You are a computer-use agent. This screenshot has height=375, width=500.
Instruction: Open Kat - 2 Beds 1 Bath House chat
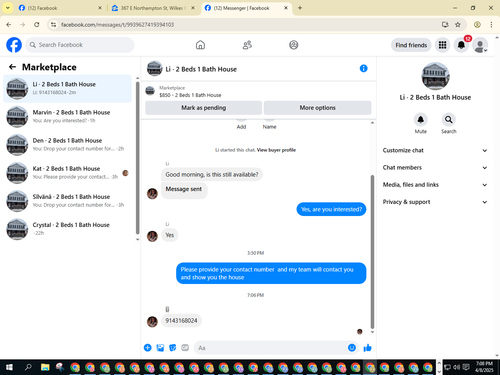68,172
